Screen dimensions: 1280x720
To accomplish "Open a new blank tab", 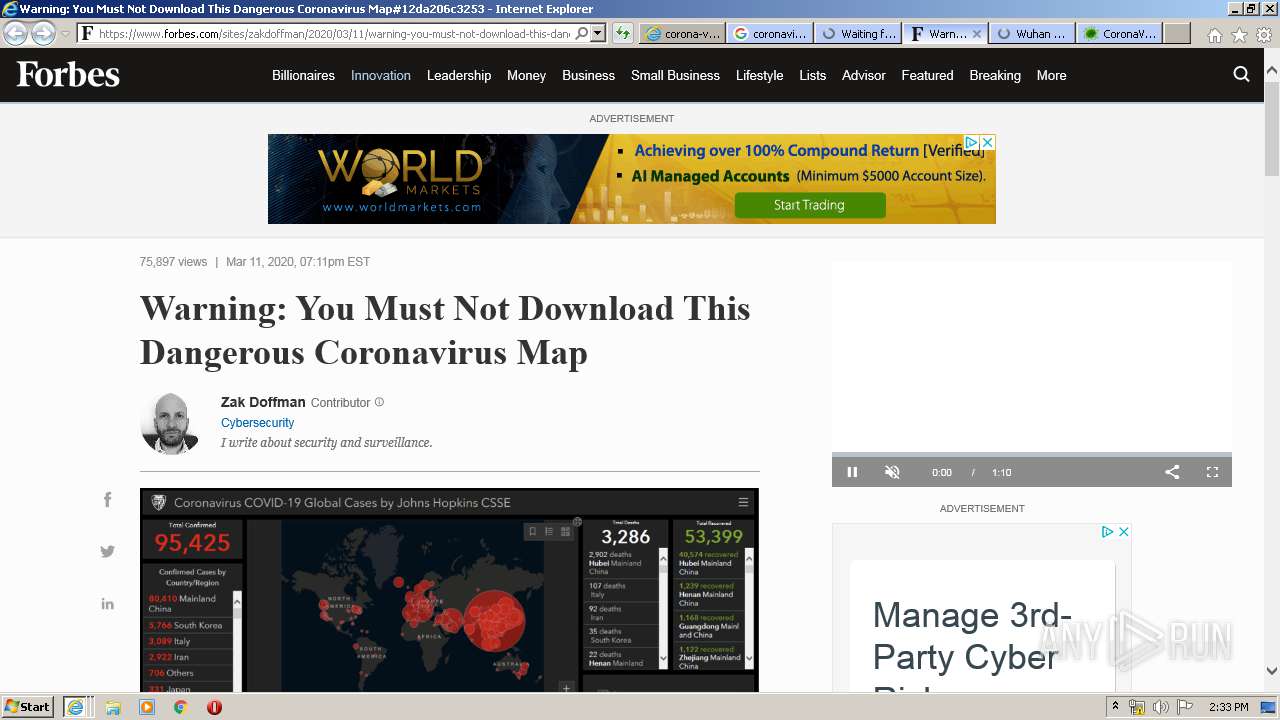I will 1177,33.
